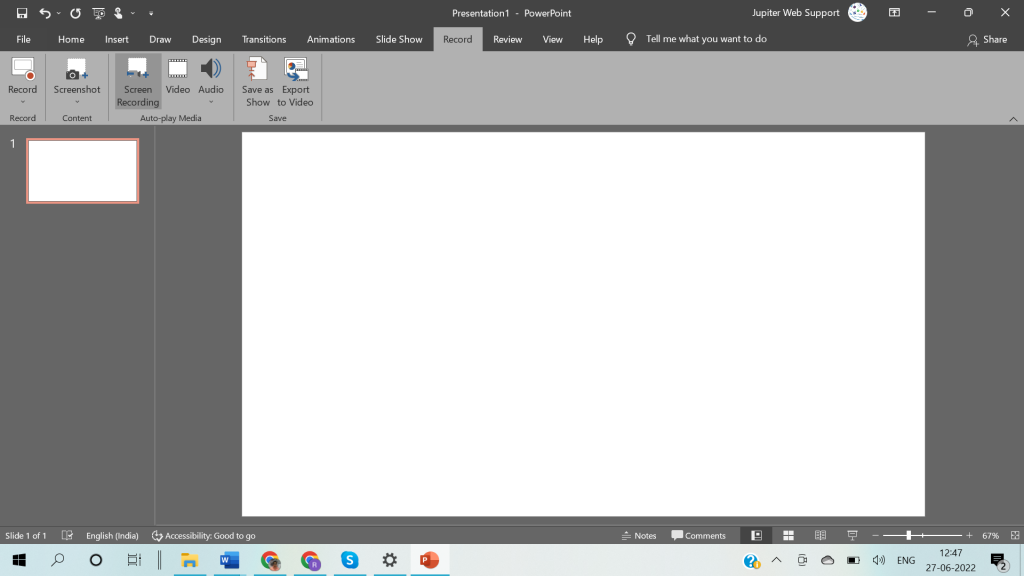Switch to Reading View
The image size is (1024, 576).
point(820,536)
